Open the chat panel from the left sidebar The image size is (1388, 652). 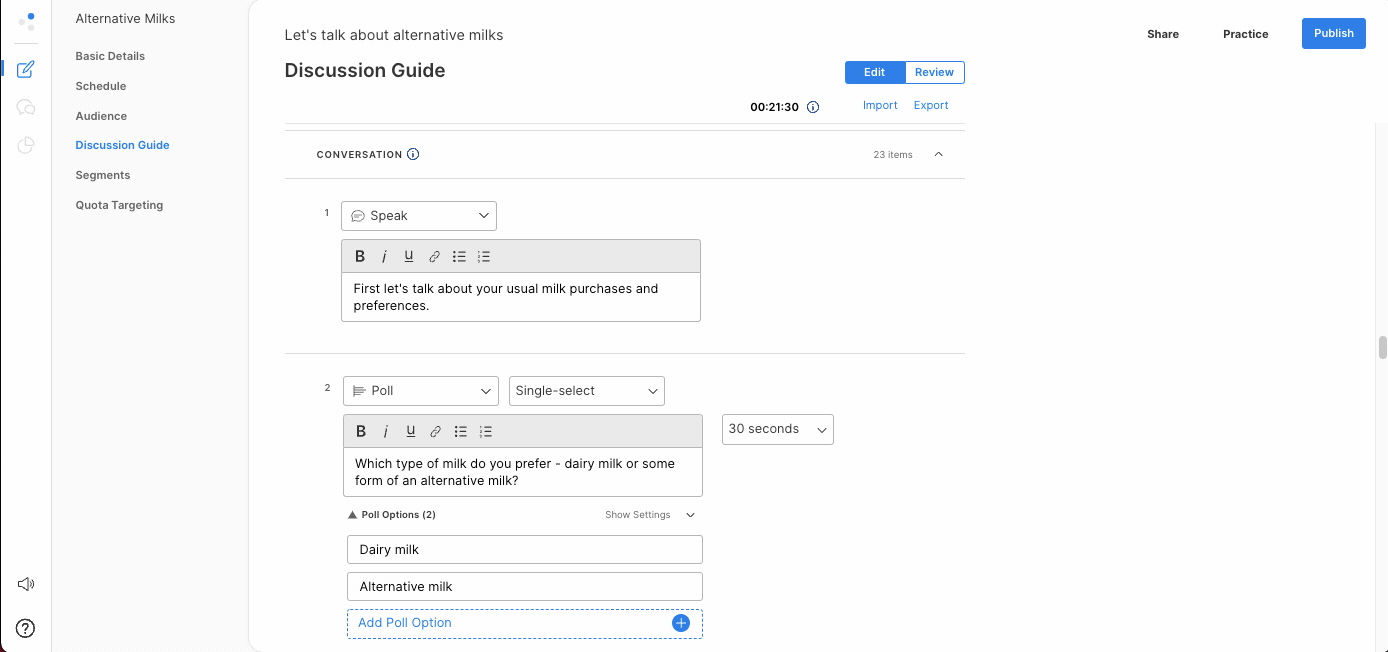click(x=25, y=107)
